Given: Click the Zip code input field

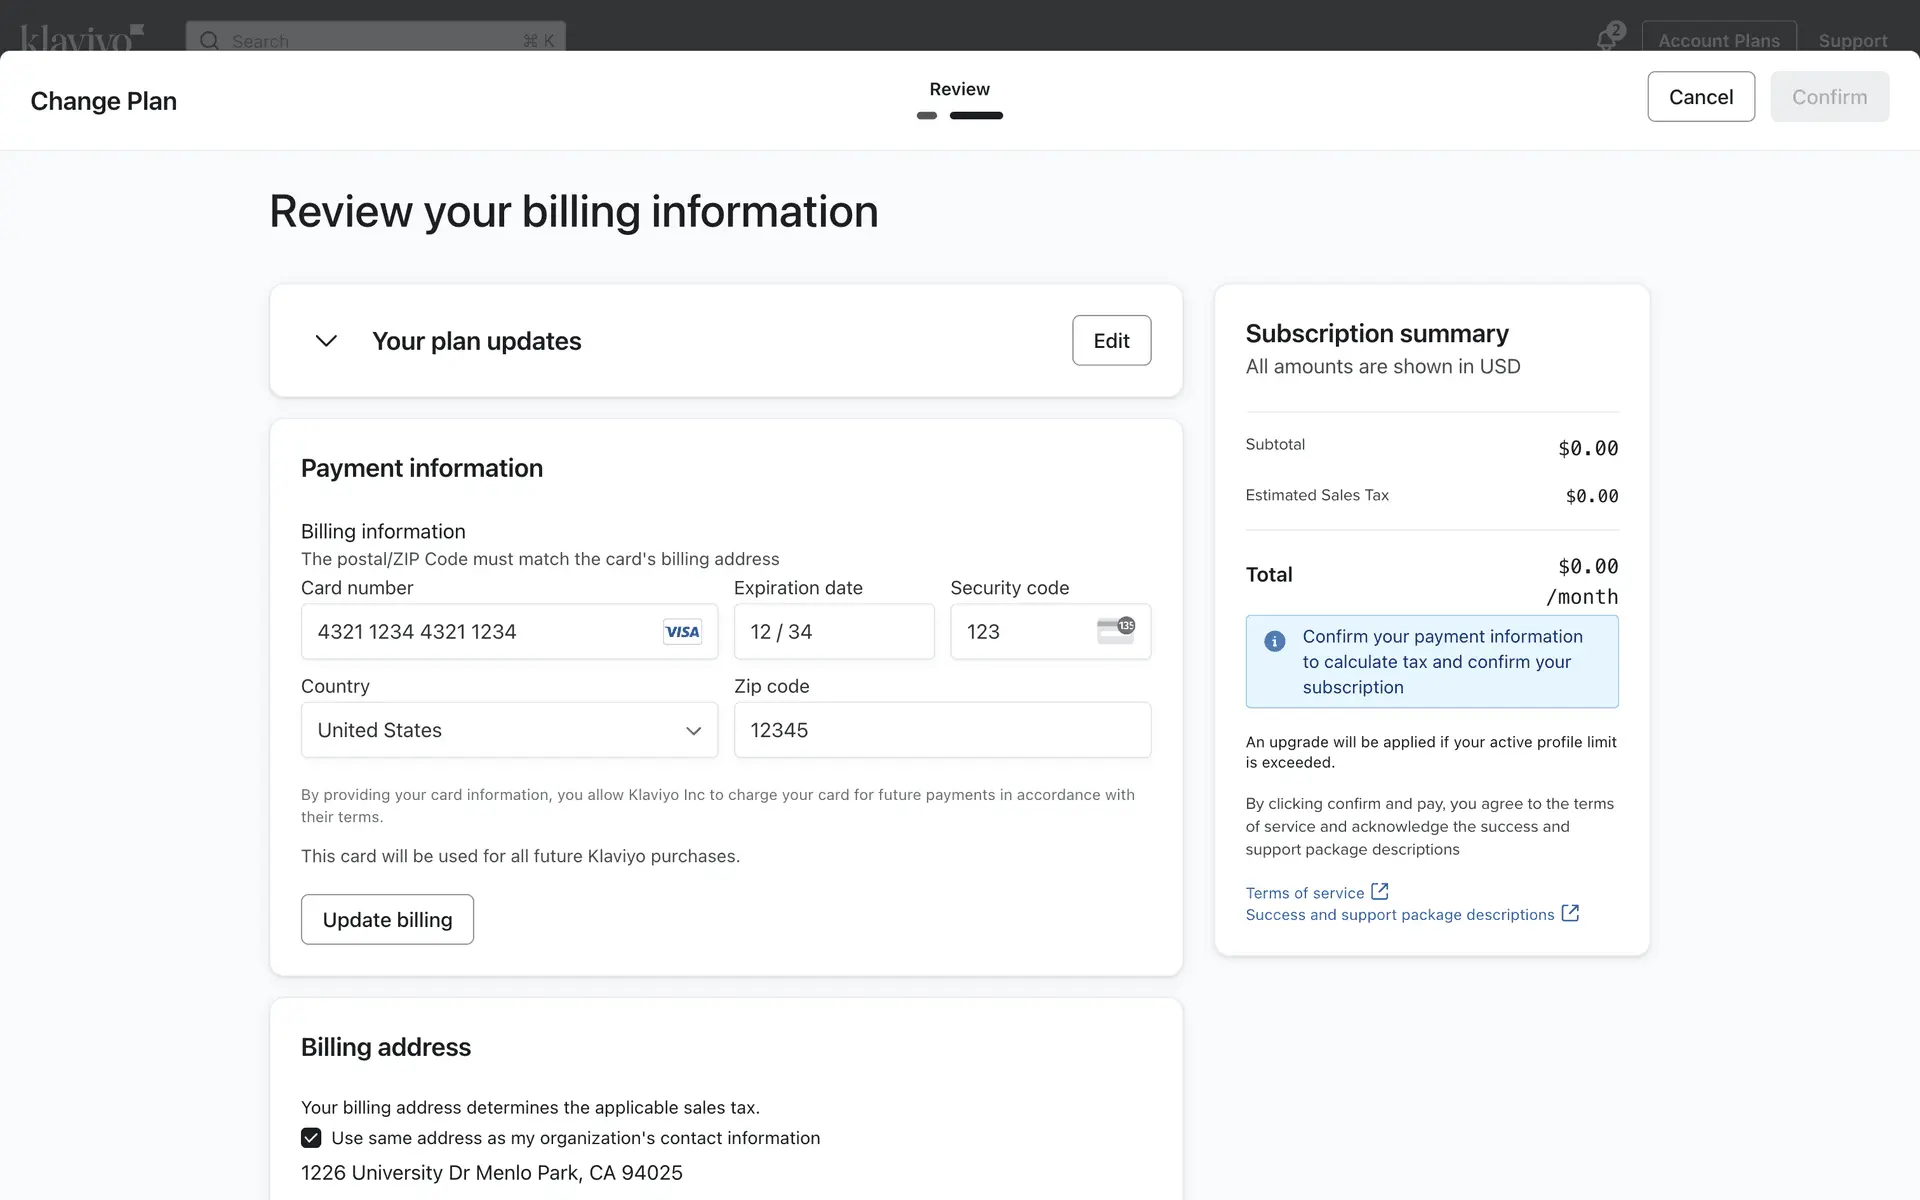Looking at the screenshot, I should (x=941, y=730).
